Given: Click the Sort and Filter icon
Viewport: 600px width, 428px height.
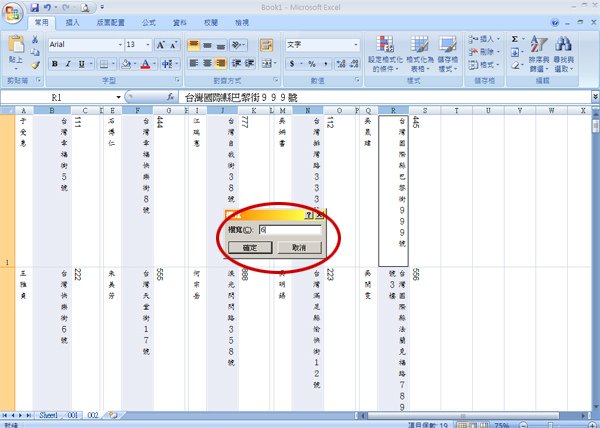Looking at the screenshot, I should (538, 44).
